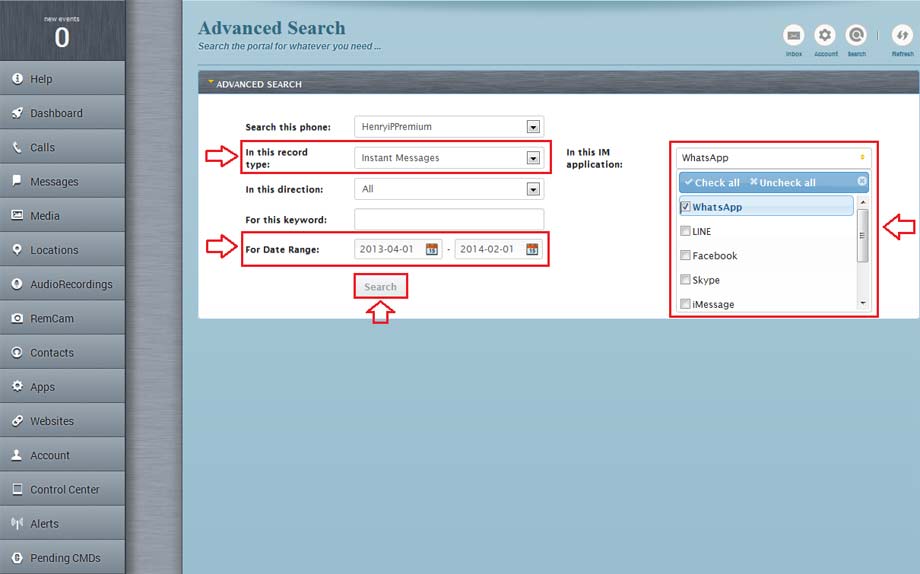Click the AudioRecordings microphone icon
Viewport: 920px width, 574px height.
point(17,283)
